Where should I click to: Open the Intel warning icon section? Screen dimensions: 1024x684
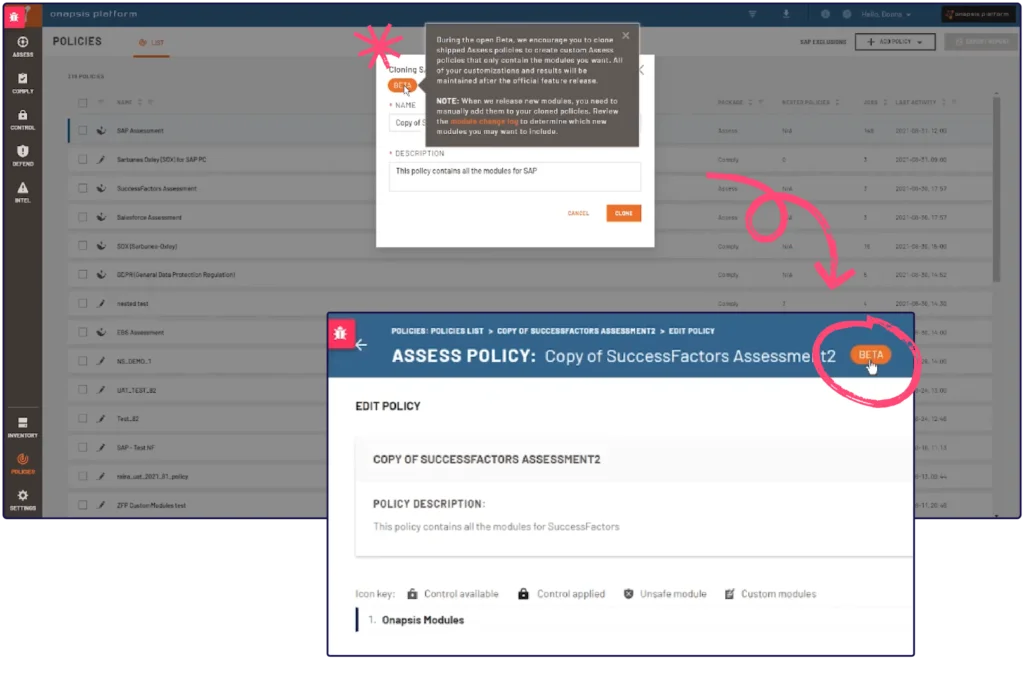click(x=22, y=192)
